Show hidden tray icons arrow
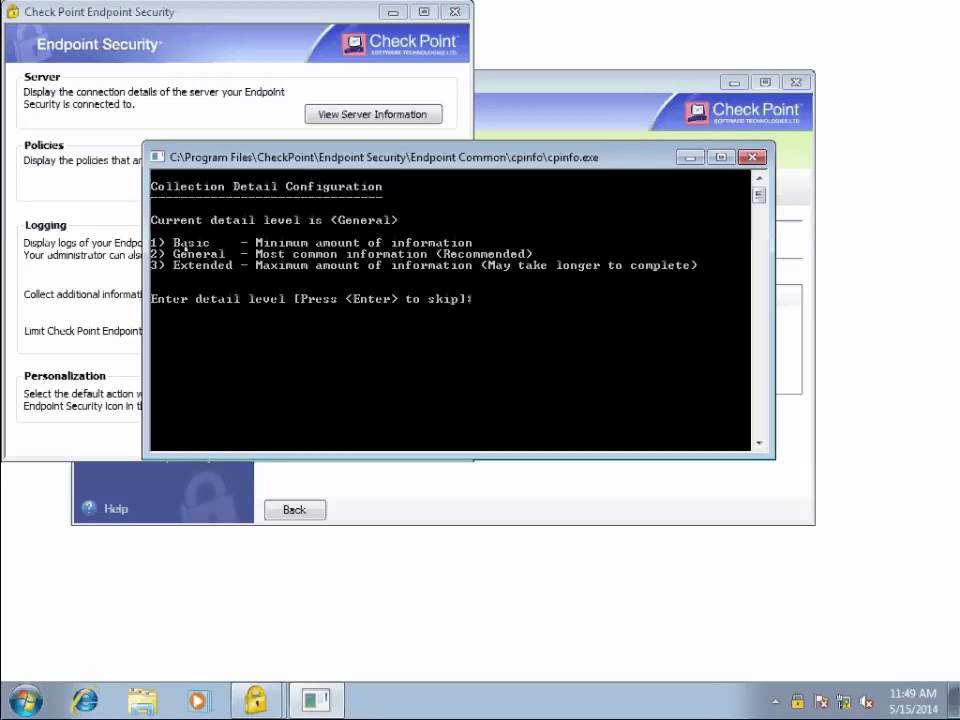The image size is (960, 720). (775, 702)
